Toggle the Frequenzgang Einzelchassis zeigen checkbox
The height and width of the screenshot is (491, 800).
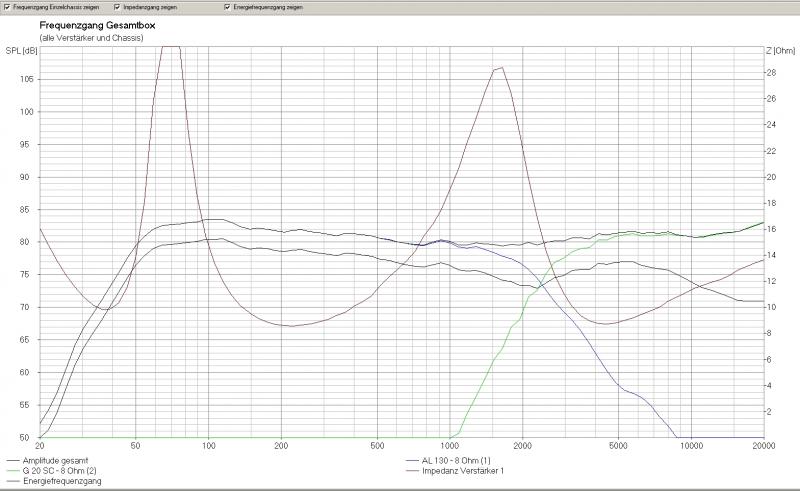pos(6,7)
